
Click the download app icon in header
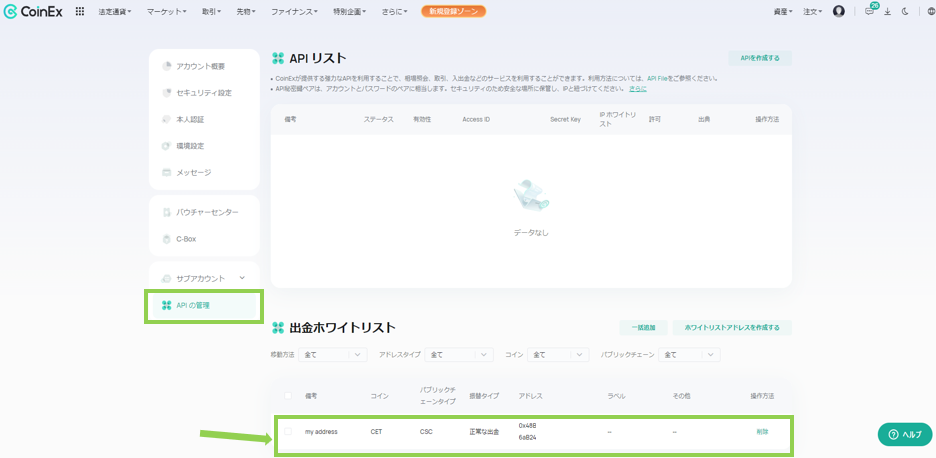pyautogui.click(x=887, y=11)
